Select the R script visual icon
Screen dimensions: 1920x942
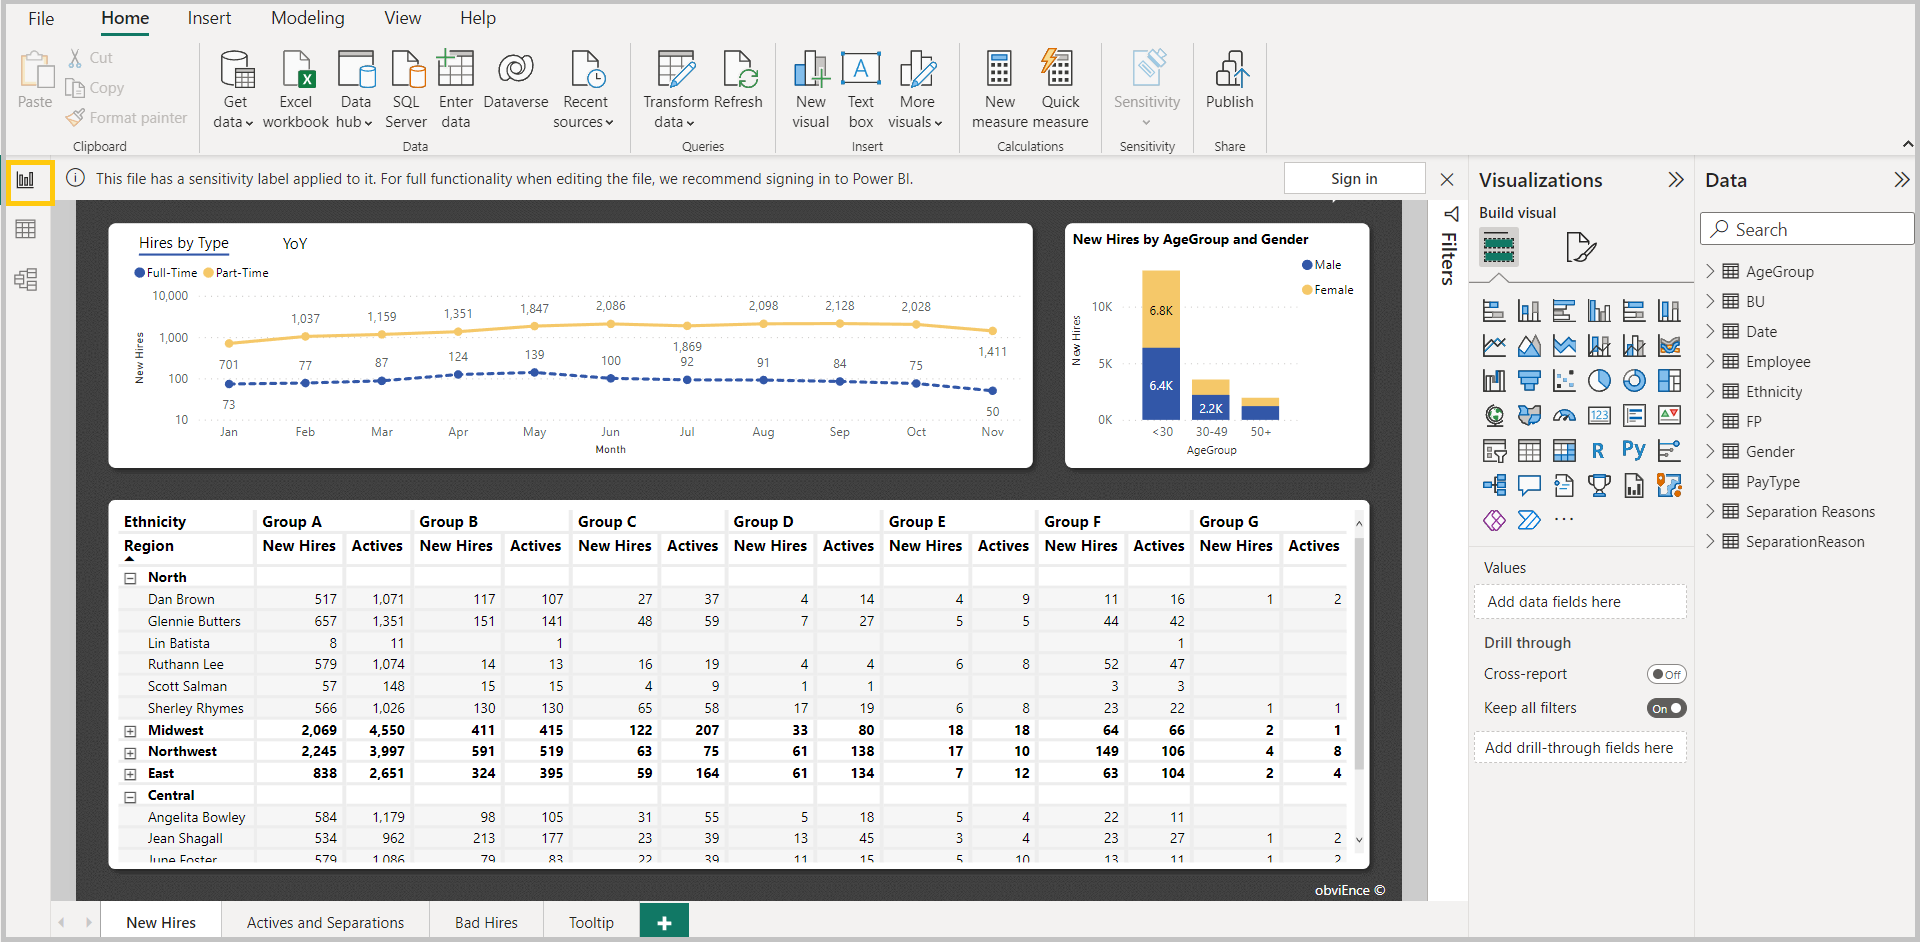click(1598, 450)
